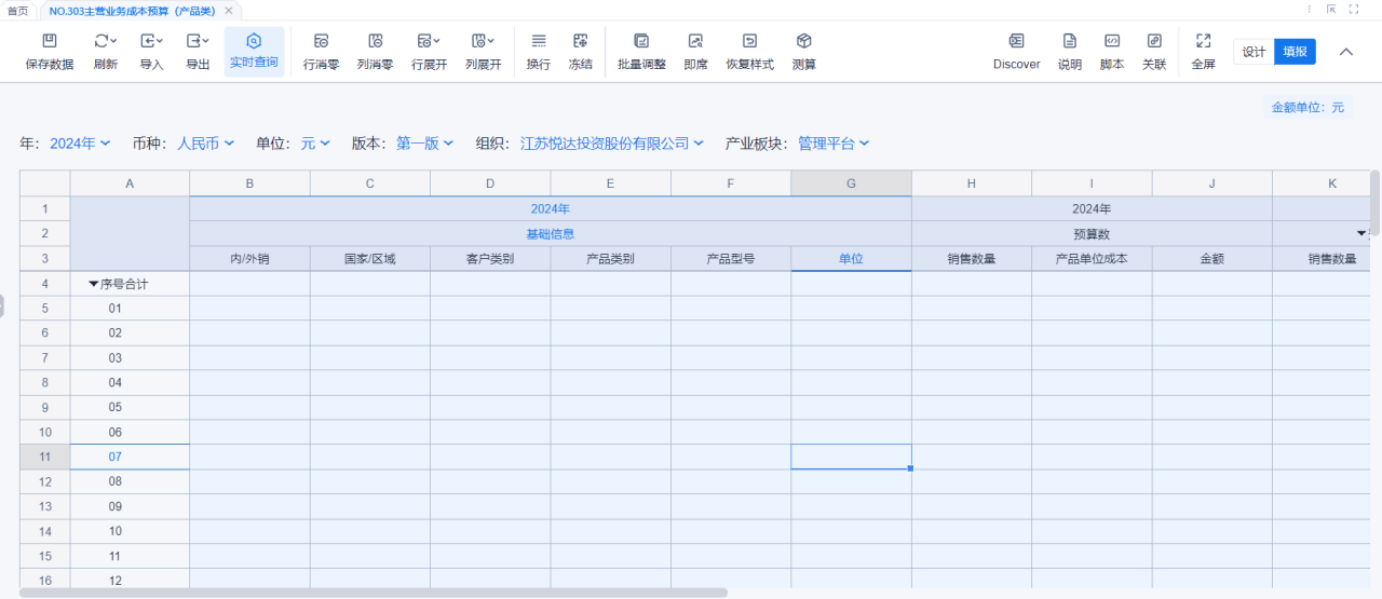The width and height of the screenshot is (1382, 599).
Task: Switch to Fill-in (填报) mode
Action: [1295, 52]
